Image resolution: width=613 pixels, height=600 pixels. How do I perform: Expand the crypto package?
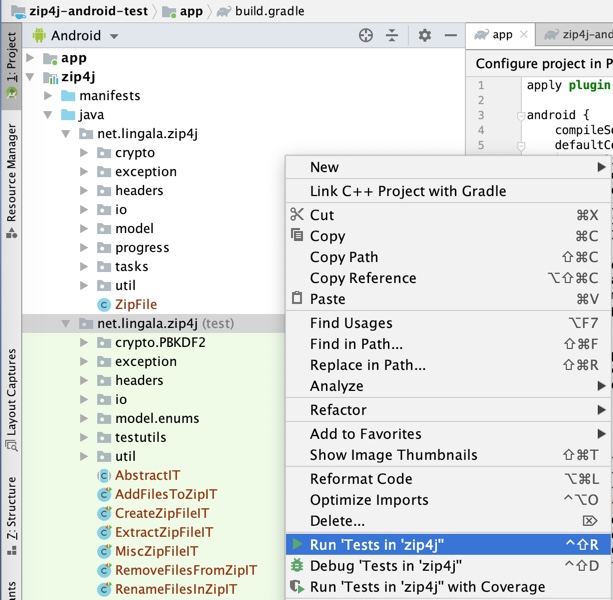(84, 152)
